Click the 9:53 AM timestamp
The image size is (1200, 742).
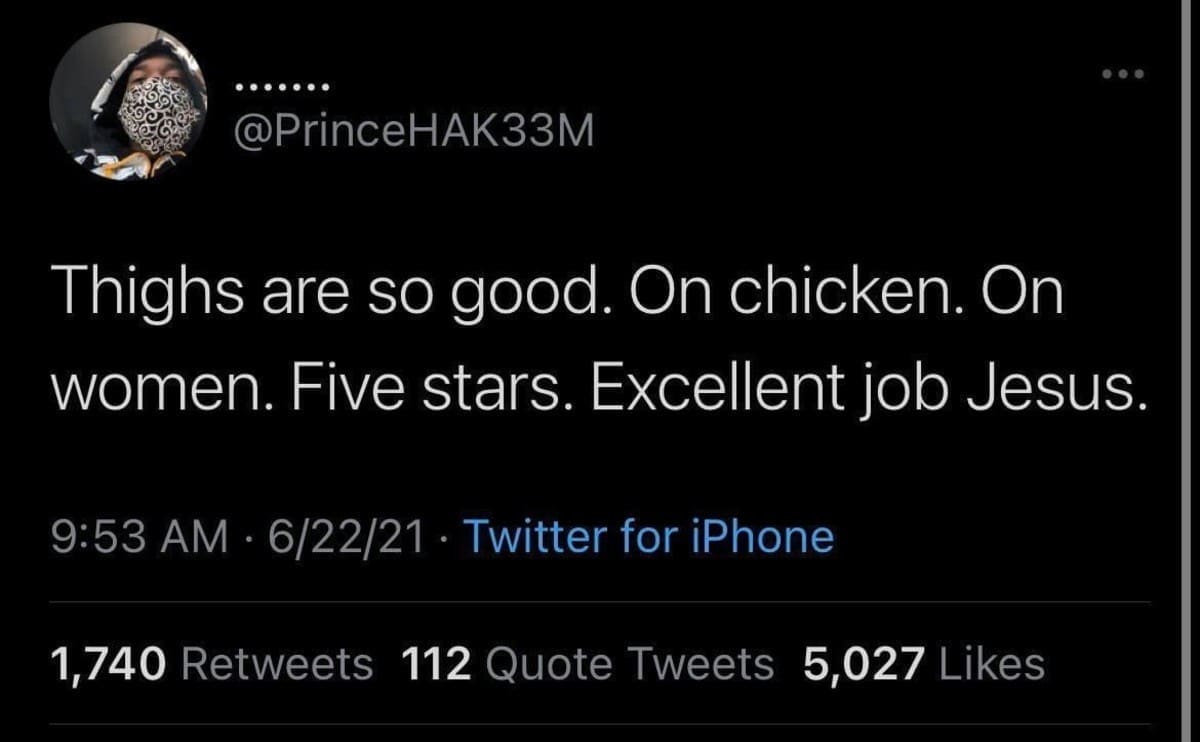click(139, 537)
